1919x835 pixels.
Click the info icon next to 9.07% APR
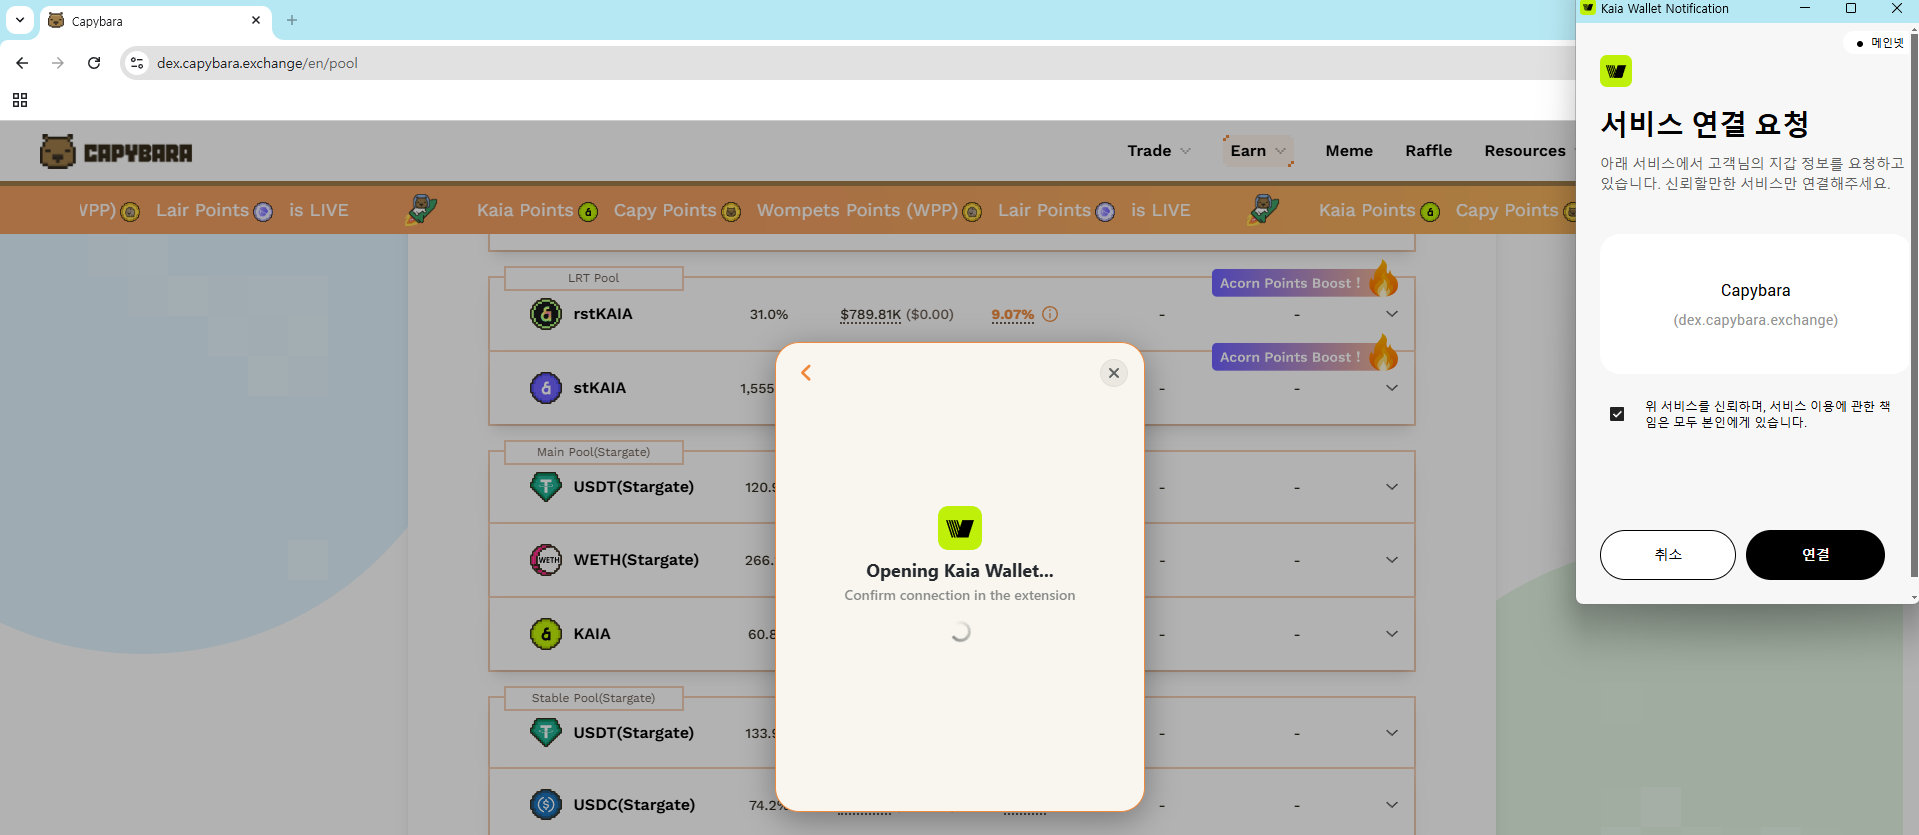point(1050,314)
